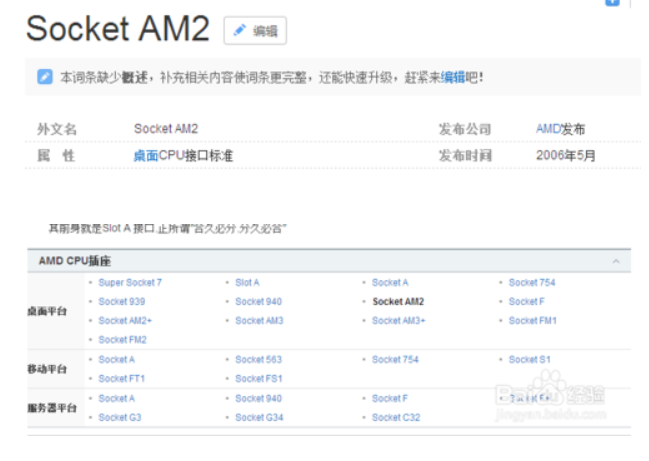Open Socket A link in 桌面平台 row
This screenshot has height=461, width=649.
(x=390, y=283)
